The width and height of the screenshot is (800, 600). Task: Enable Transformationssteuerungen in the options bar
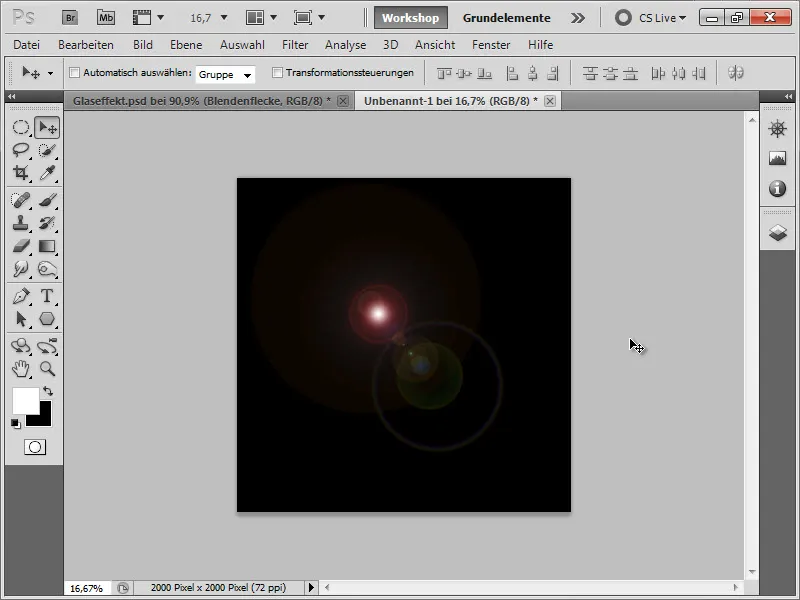[x=277, y=70]
